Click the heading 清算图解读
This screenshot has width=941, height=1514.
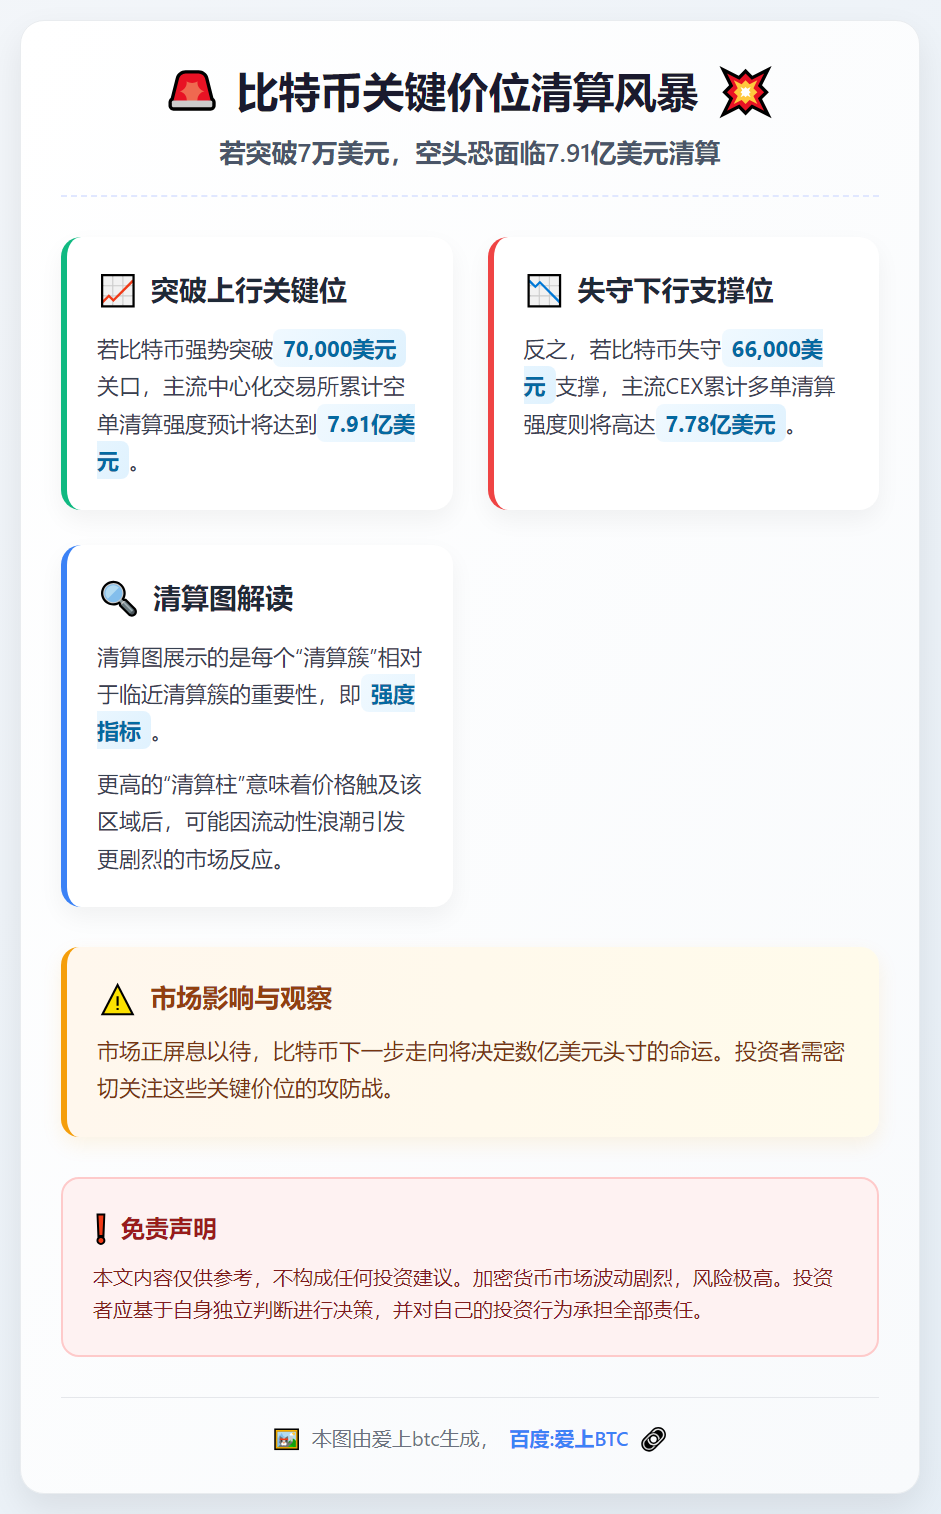(223, 598)
